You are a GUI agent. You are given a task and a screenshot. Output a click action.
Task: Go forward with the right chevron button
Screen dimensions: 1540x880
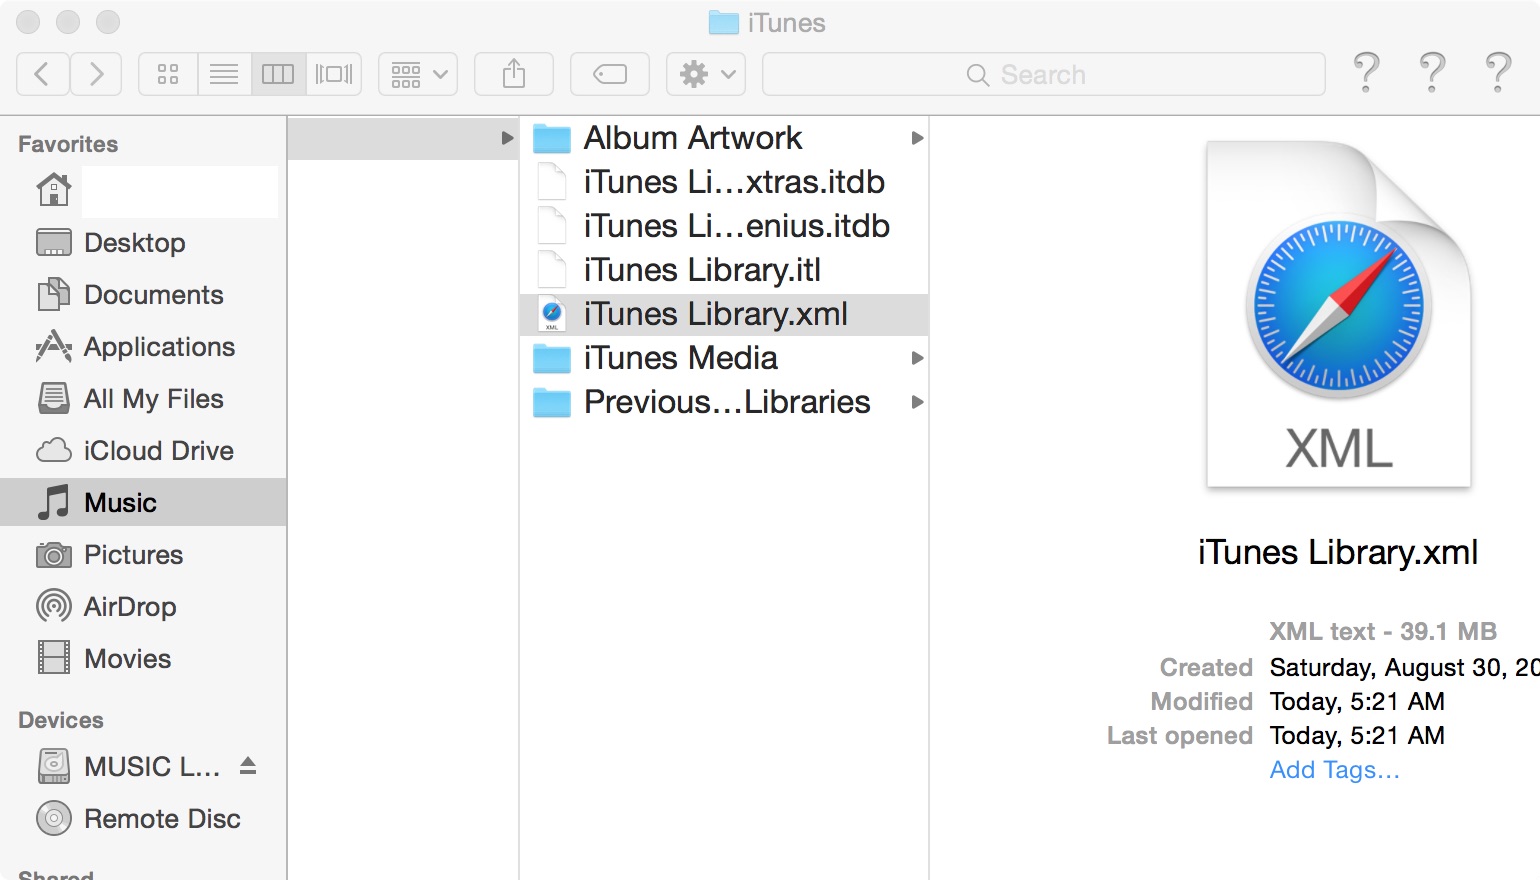96,74
